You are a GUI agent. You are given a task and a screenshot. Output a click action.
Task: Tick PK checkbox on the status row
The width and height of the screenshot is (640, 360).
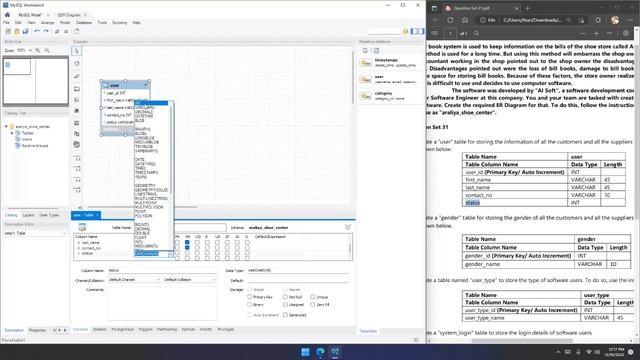(x=177, y=253)
